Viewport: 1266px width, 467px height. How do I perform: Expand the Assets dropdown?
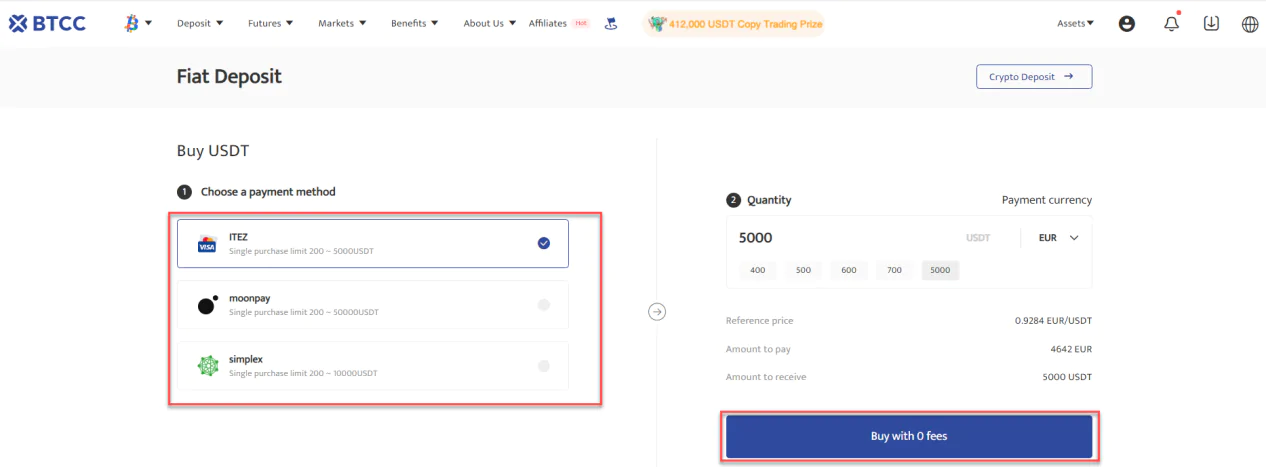(x=1075, y=23)
